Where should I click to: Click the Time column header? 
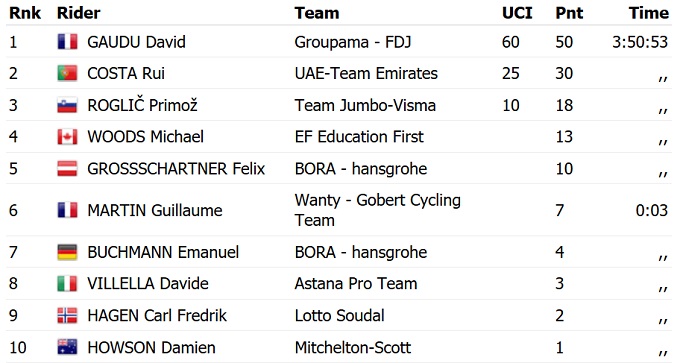tap(649, 13)
